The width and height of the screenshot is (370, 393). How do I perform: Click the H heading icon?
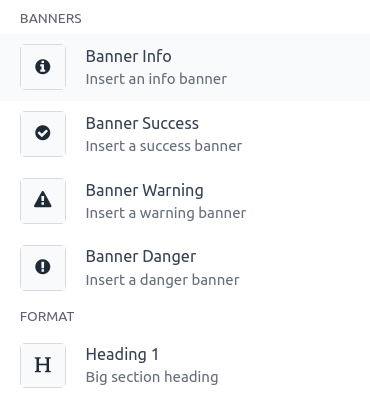(43, 365)
